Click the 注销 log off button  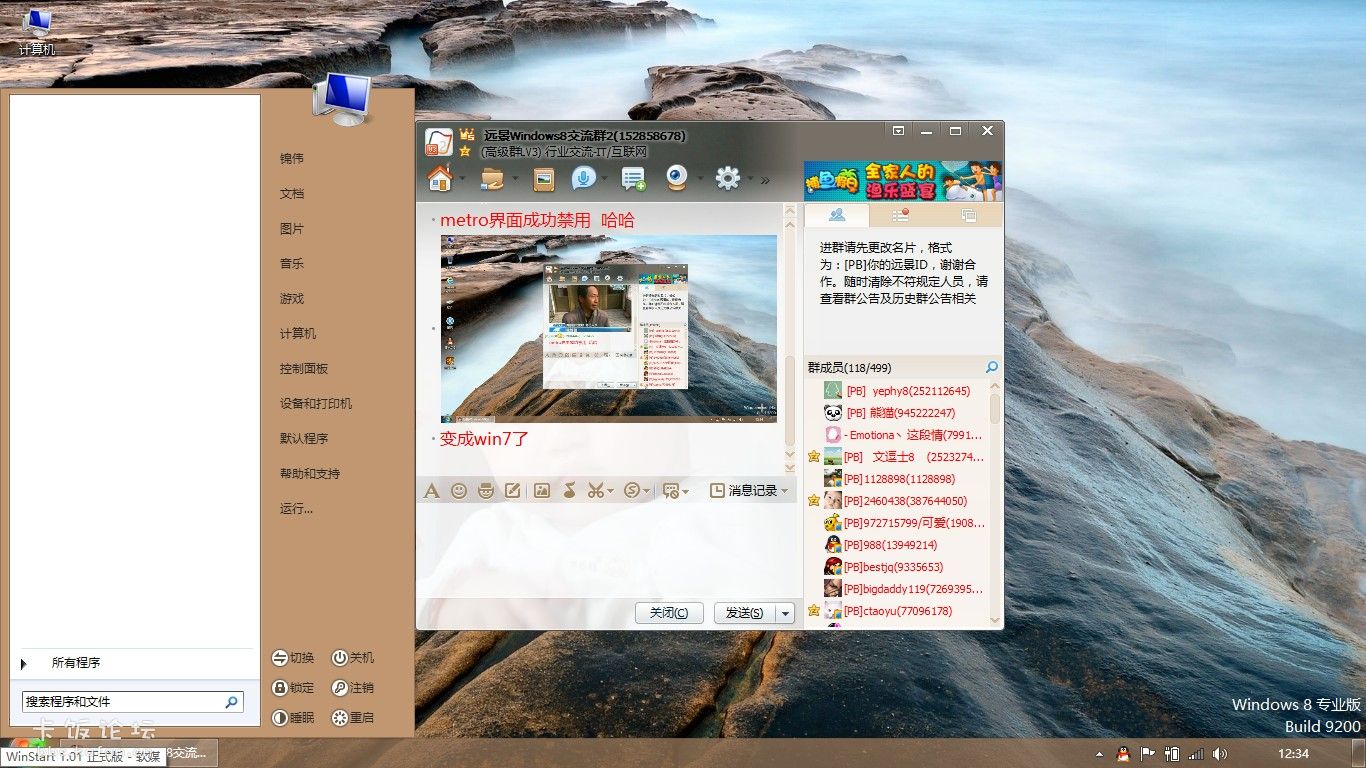tap(353, 688)
